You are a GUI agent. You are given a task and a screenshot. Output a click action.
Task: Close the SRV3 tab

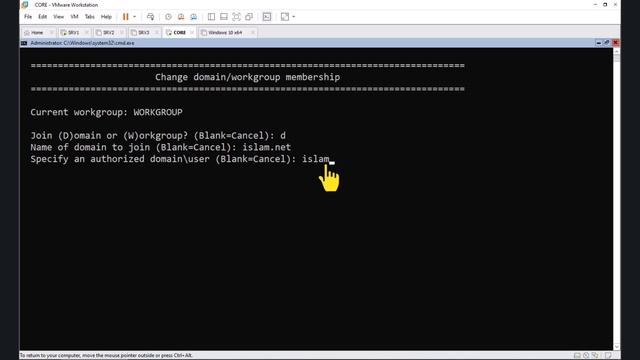[x=157, y=33]
